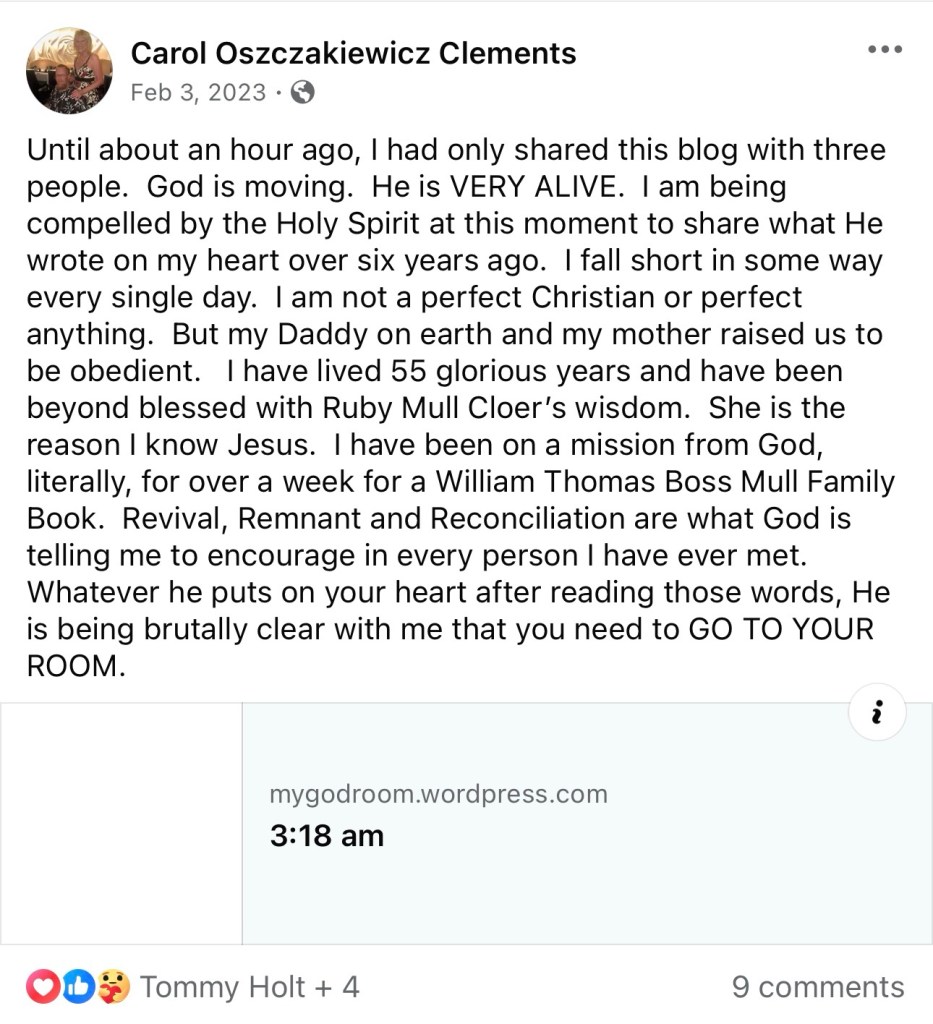Open Carol's round profile picture
This screenshot has width=933, height=1024.
(69, 70)
